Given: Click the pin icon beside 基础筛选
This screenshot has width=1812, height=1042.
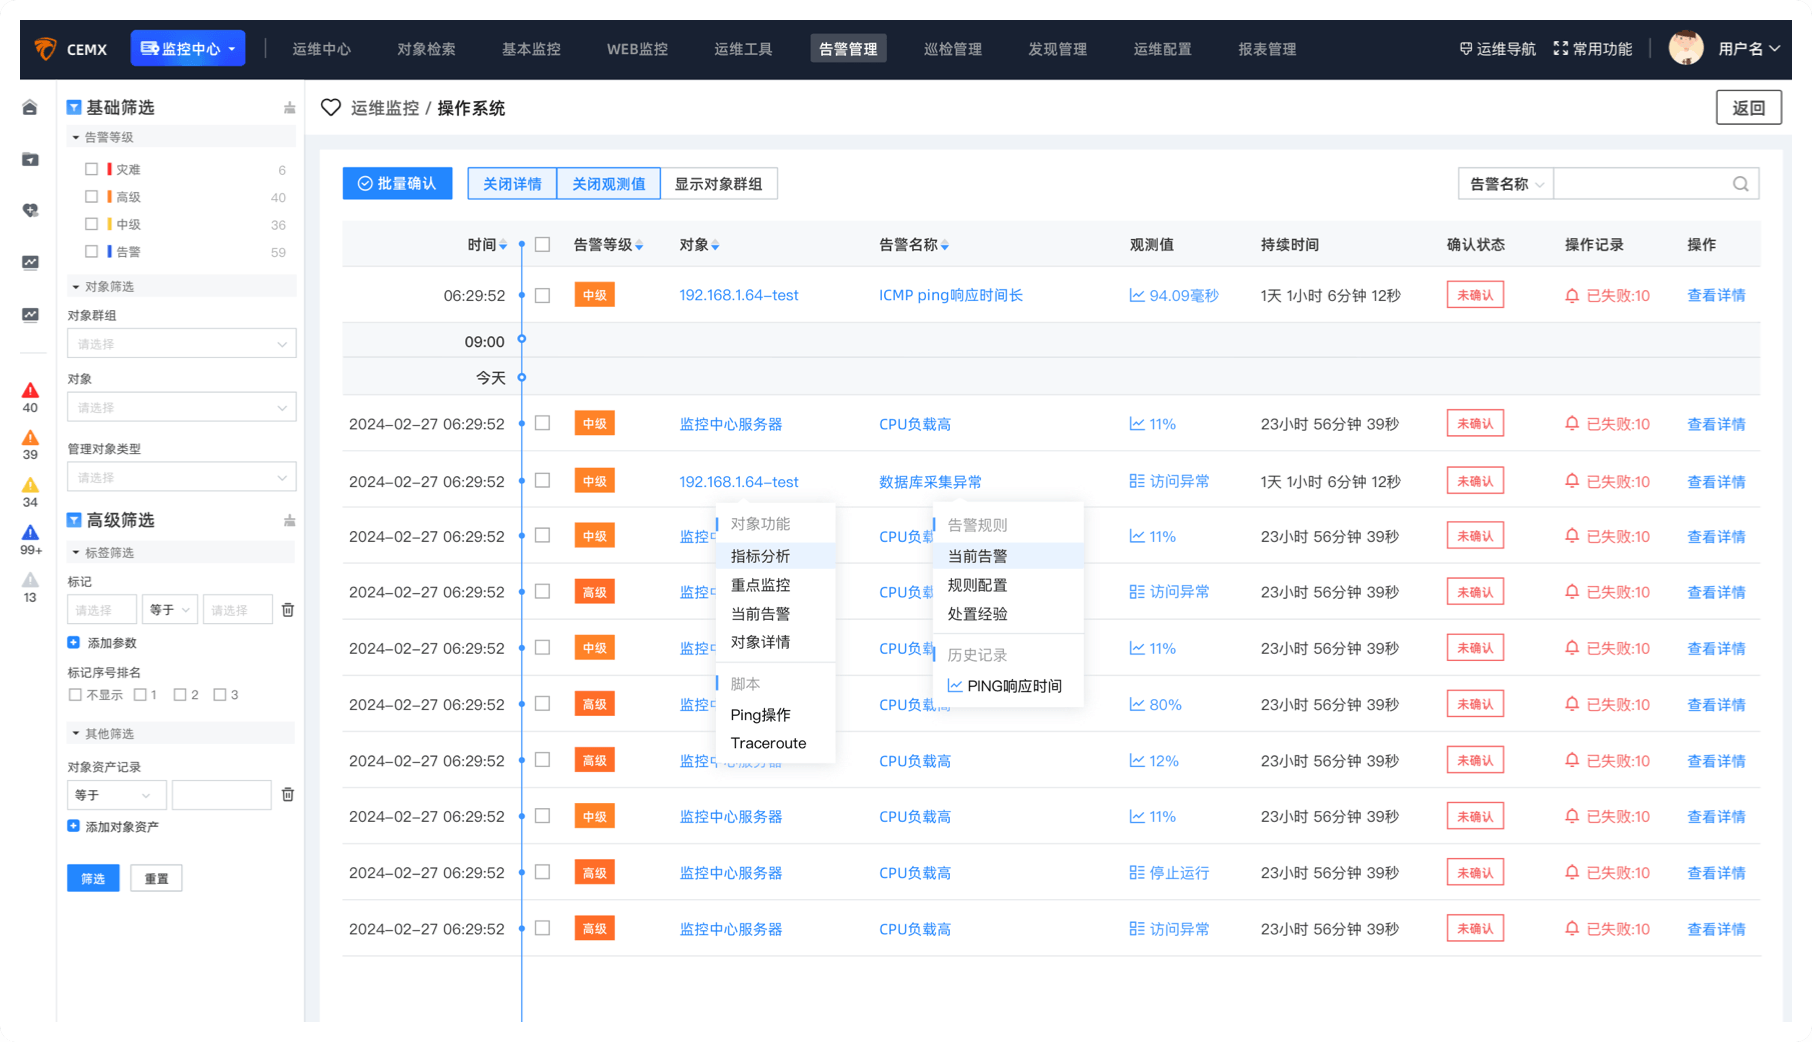Looking at the screenshot, I should point(289,108).
